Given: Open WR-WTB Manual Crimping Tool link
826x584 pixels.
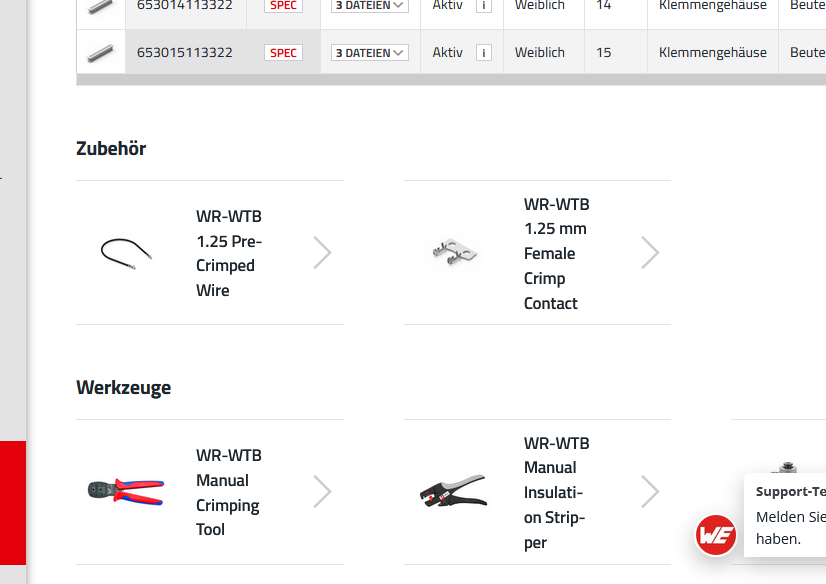Looking at the screenshot, I should pyautogui.click(x=229, y=492).
